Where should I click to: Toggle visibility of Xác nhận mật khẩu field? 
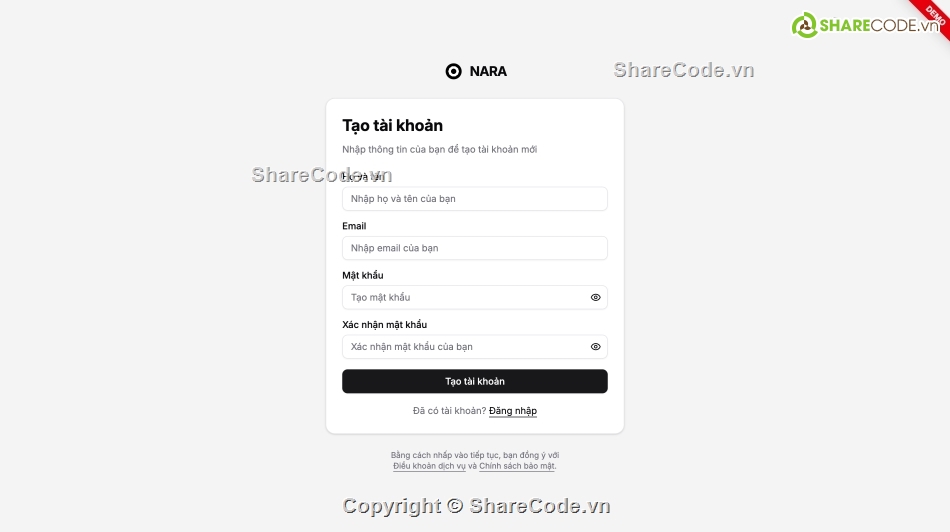tap(596, 347)
